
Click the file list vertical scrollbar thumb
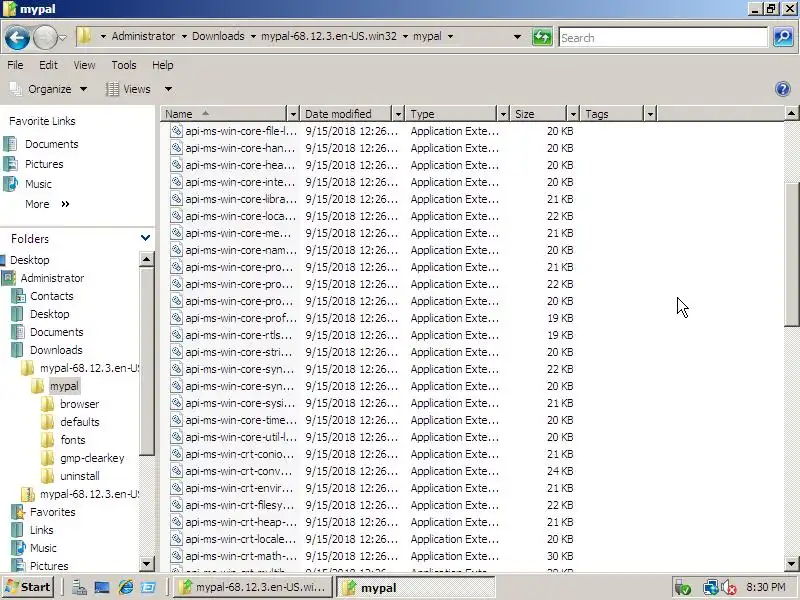click(x=792, y=254)
